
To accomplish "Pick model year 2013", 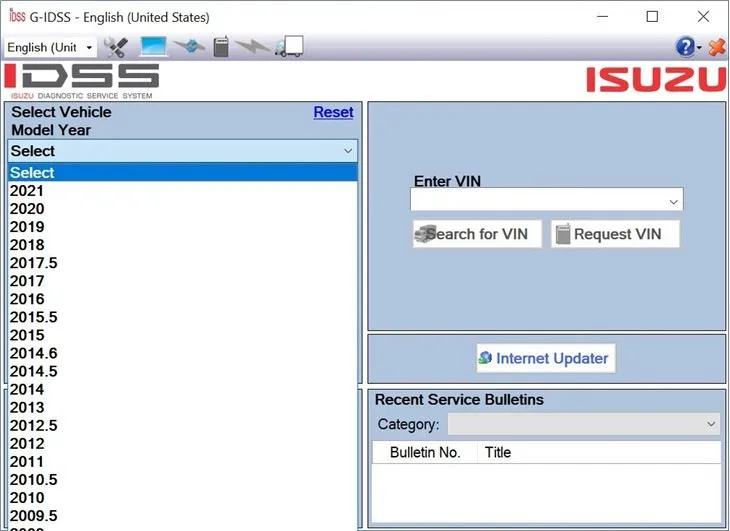I will (x=182, y=408).
